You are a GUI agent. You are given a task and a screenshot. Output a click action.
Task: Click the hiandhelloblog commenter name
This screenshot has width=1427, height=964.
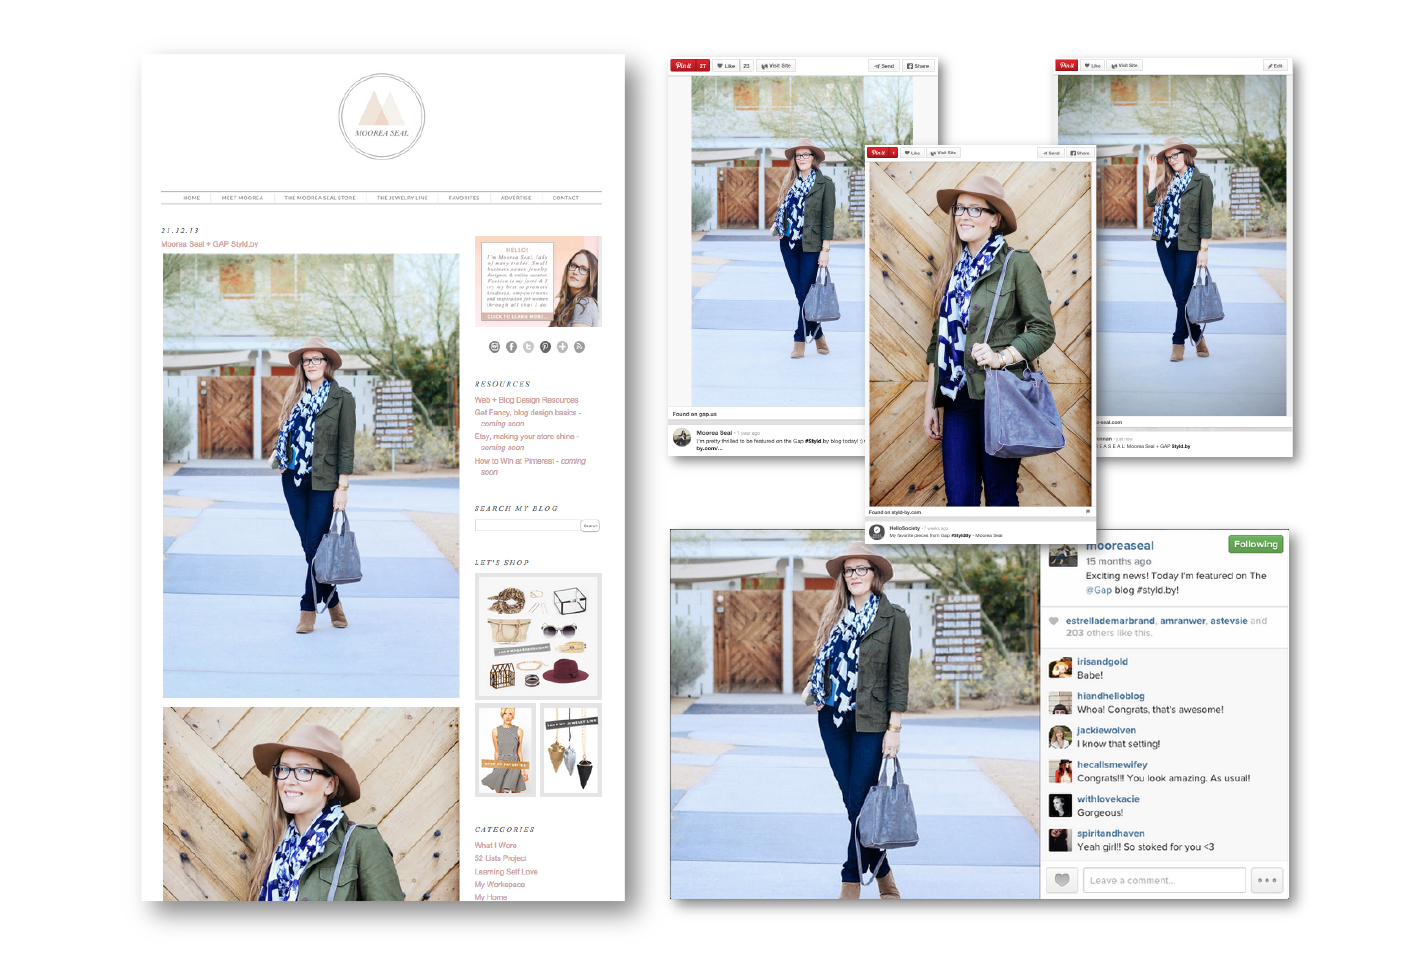click(1111, 696)
